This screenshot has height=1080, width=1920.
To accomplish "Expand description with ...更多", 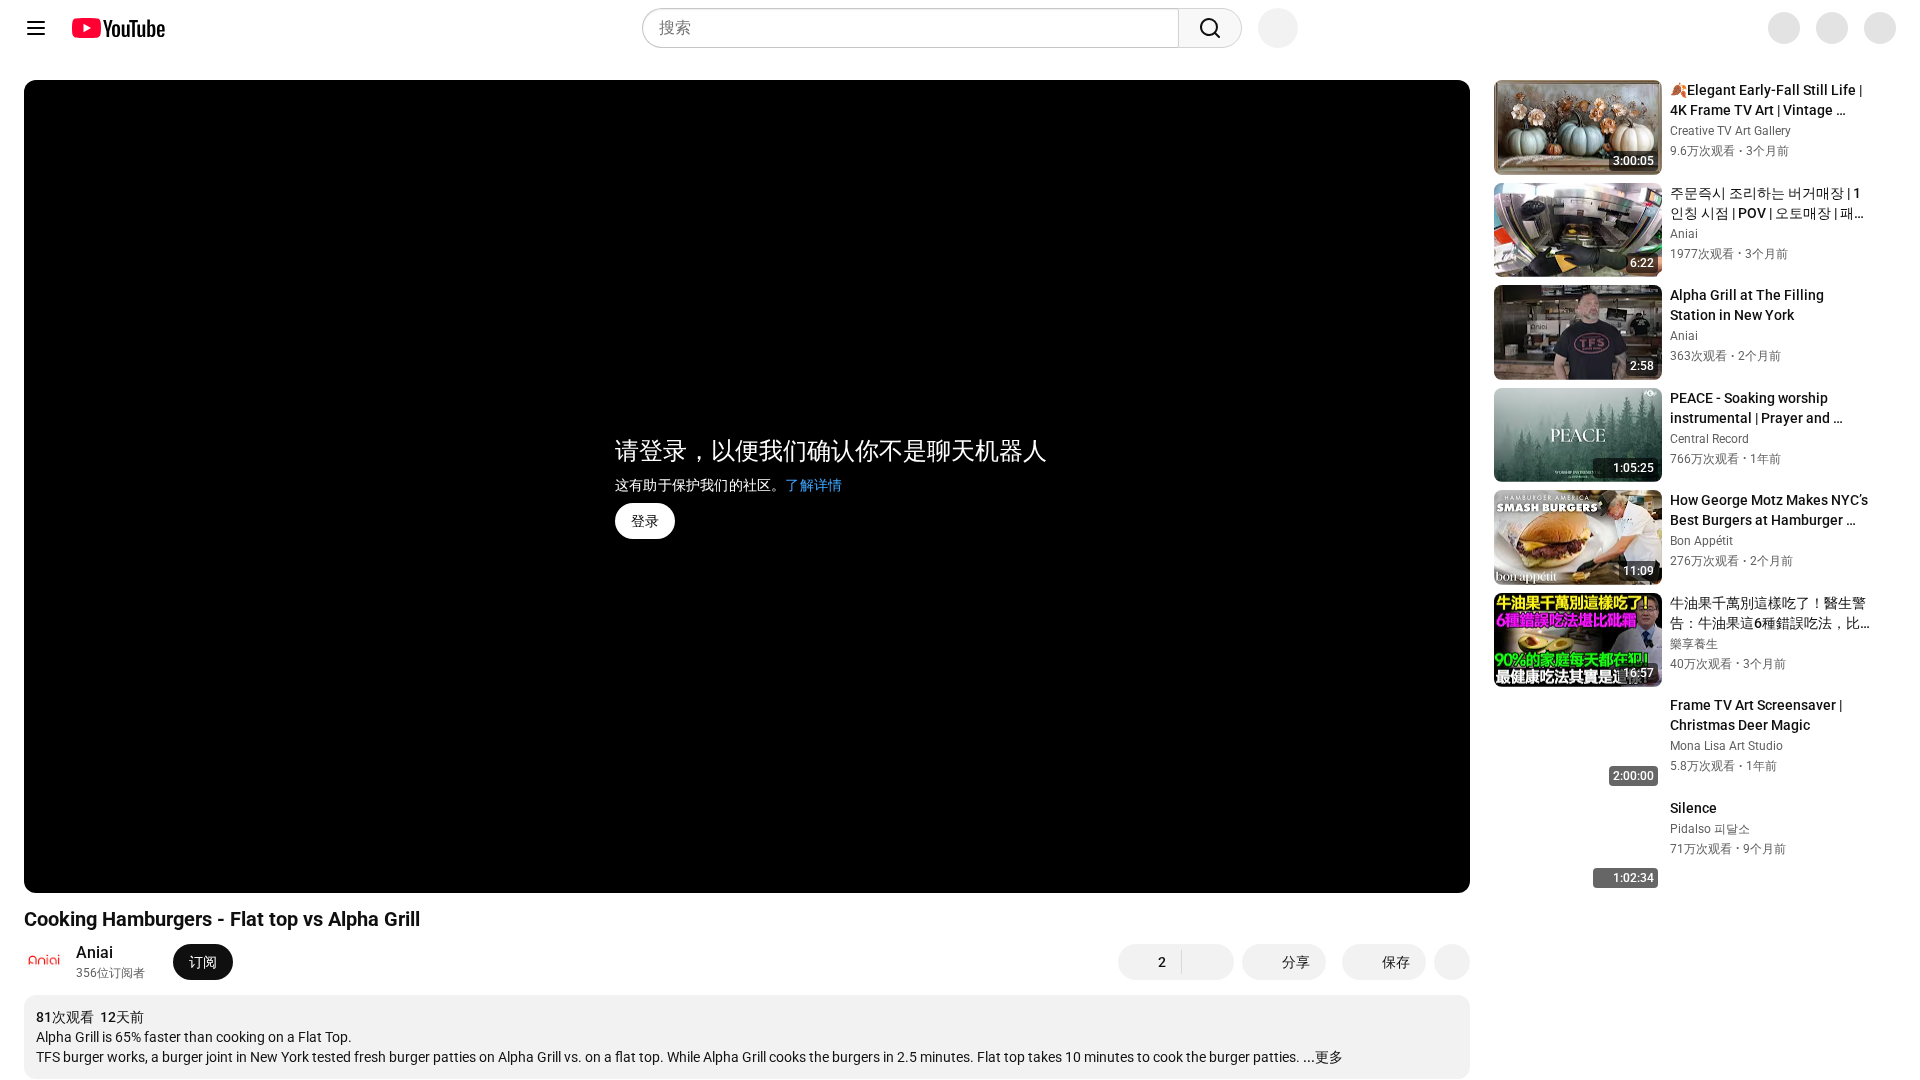I will coord(1328,1057).
